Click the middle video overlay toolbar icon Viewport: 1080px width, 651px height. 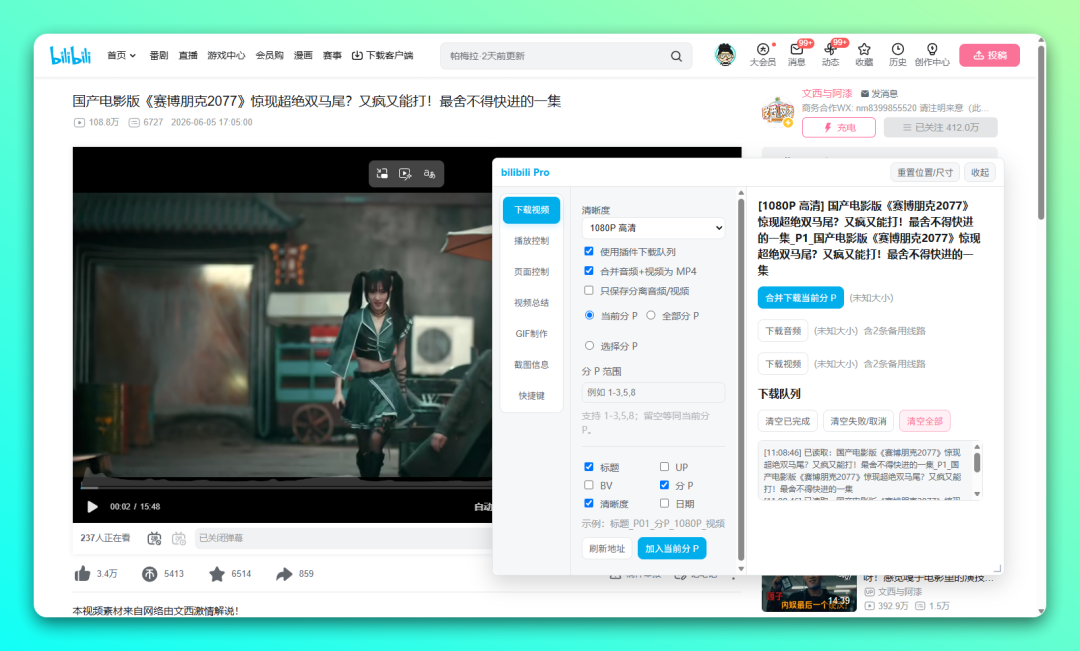(x=405, y=174)
